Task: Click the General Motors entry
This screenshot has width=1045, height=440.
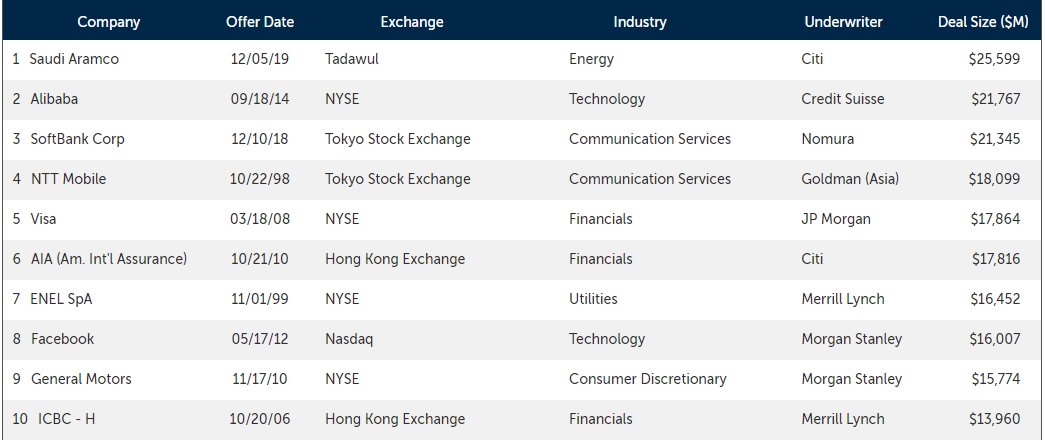Action: coord(81,379)
